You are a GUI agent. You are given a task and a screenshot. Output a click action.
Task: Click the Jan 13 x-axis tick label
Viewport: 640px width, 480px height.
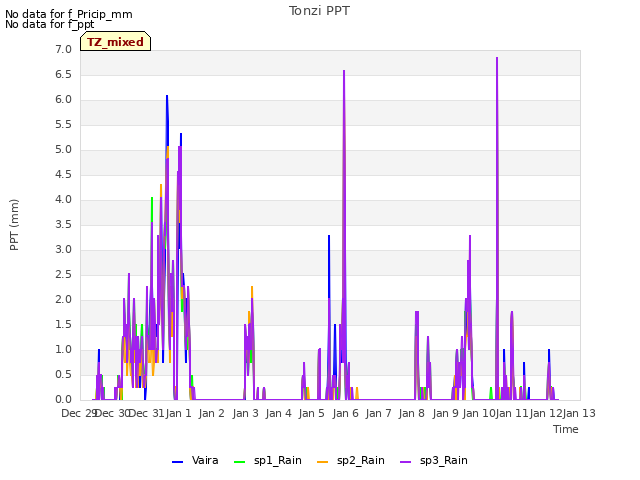click(x=579, y=413)
